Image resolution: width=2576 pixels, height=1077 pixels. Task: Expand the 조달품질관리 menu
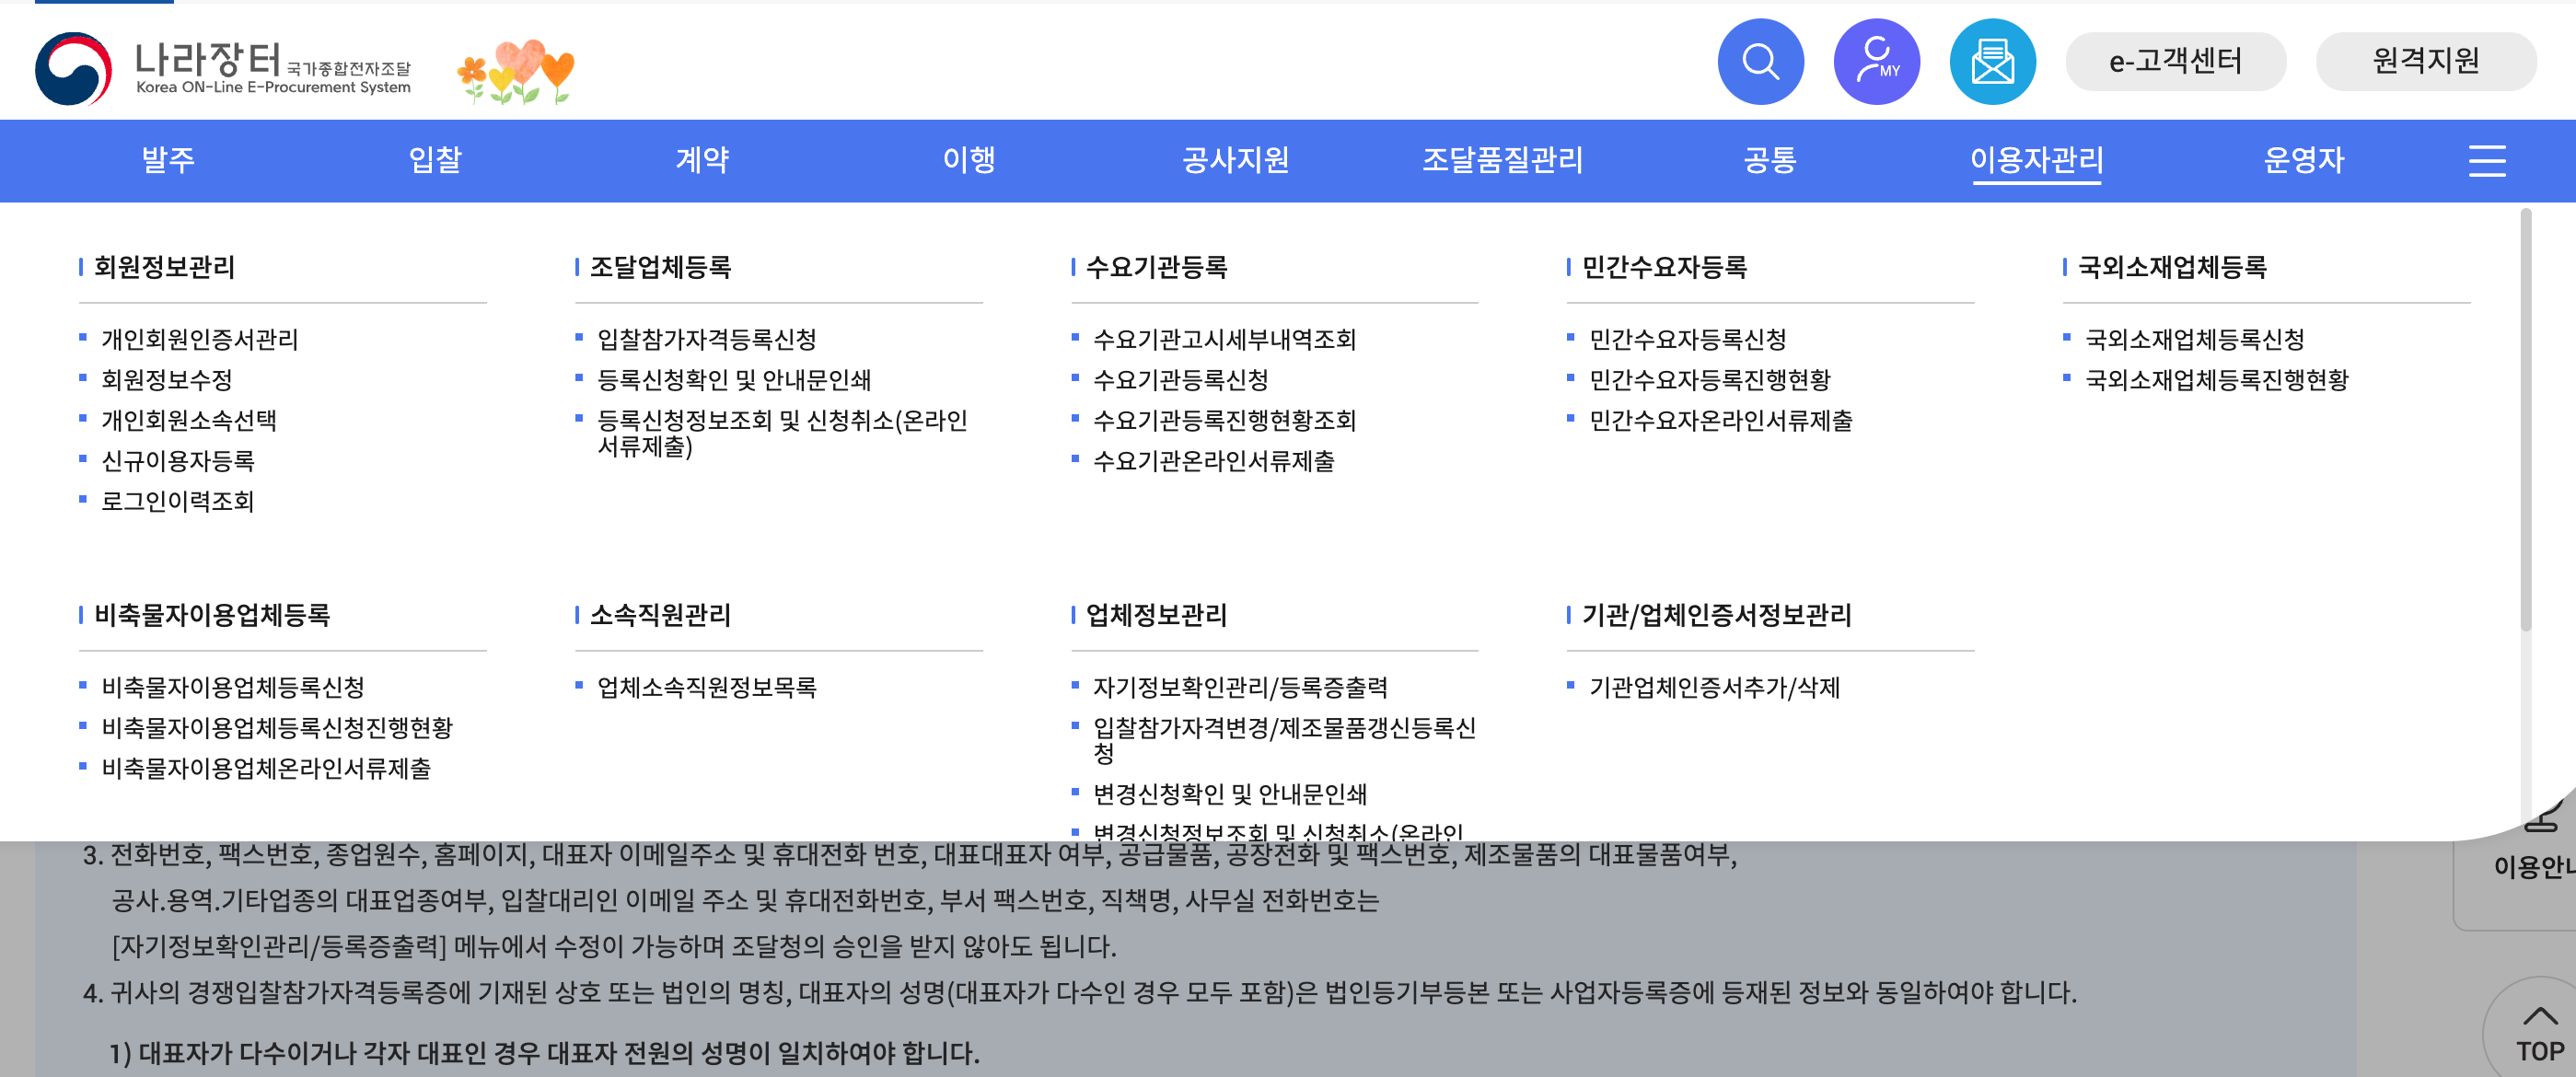pos(1502,160)
